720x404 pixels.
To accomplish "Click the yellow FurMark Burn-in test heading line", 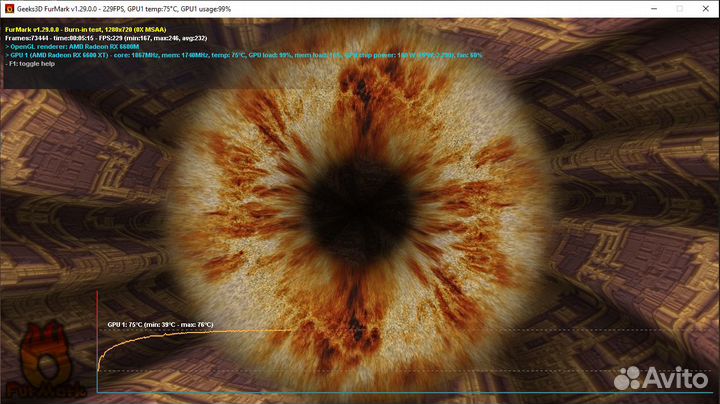I will [x=86, y=29].
